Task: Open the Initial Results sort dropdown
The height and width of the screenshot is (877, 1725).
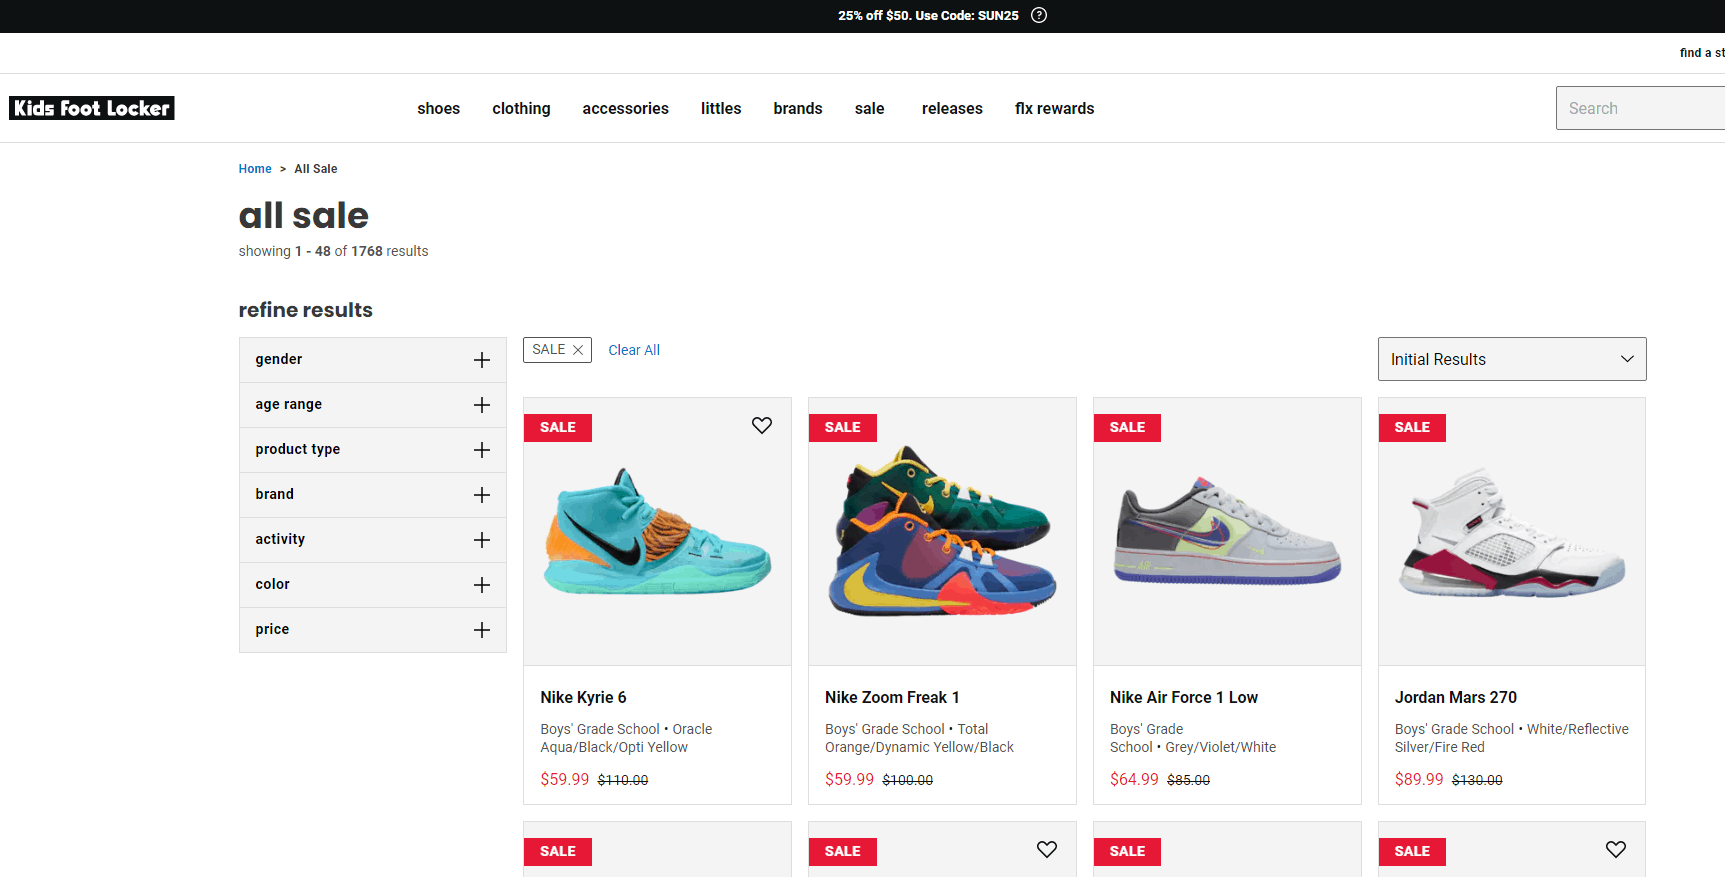Action: pos(1512,359)
